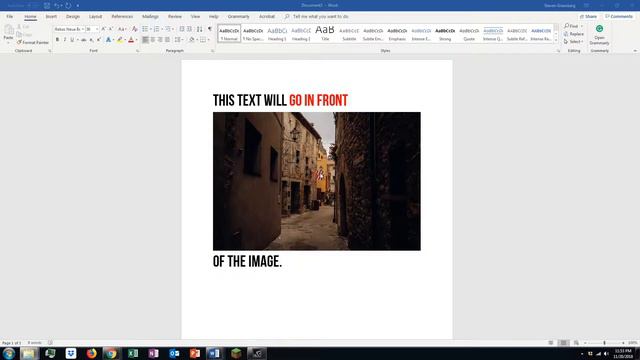The height and width of the screenshot is (360, 640).
Task: Open Line and Paragraph Spacing dropdown
Action: (179, 40)
